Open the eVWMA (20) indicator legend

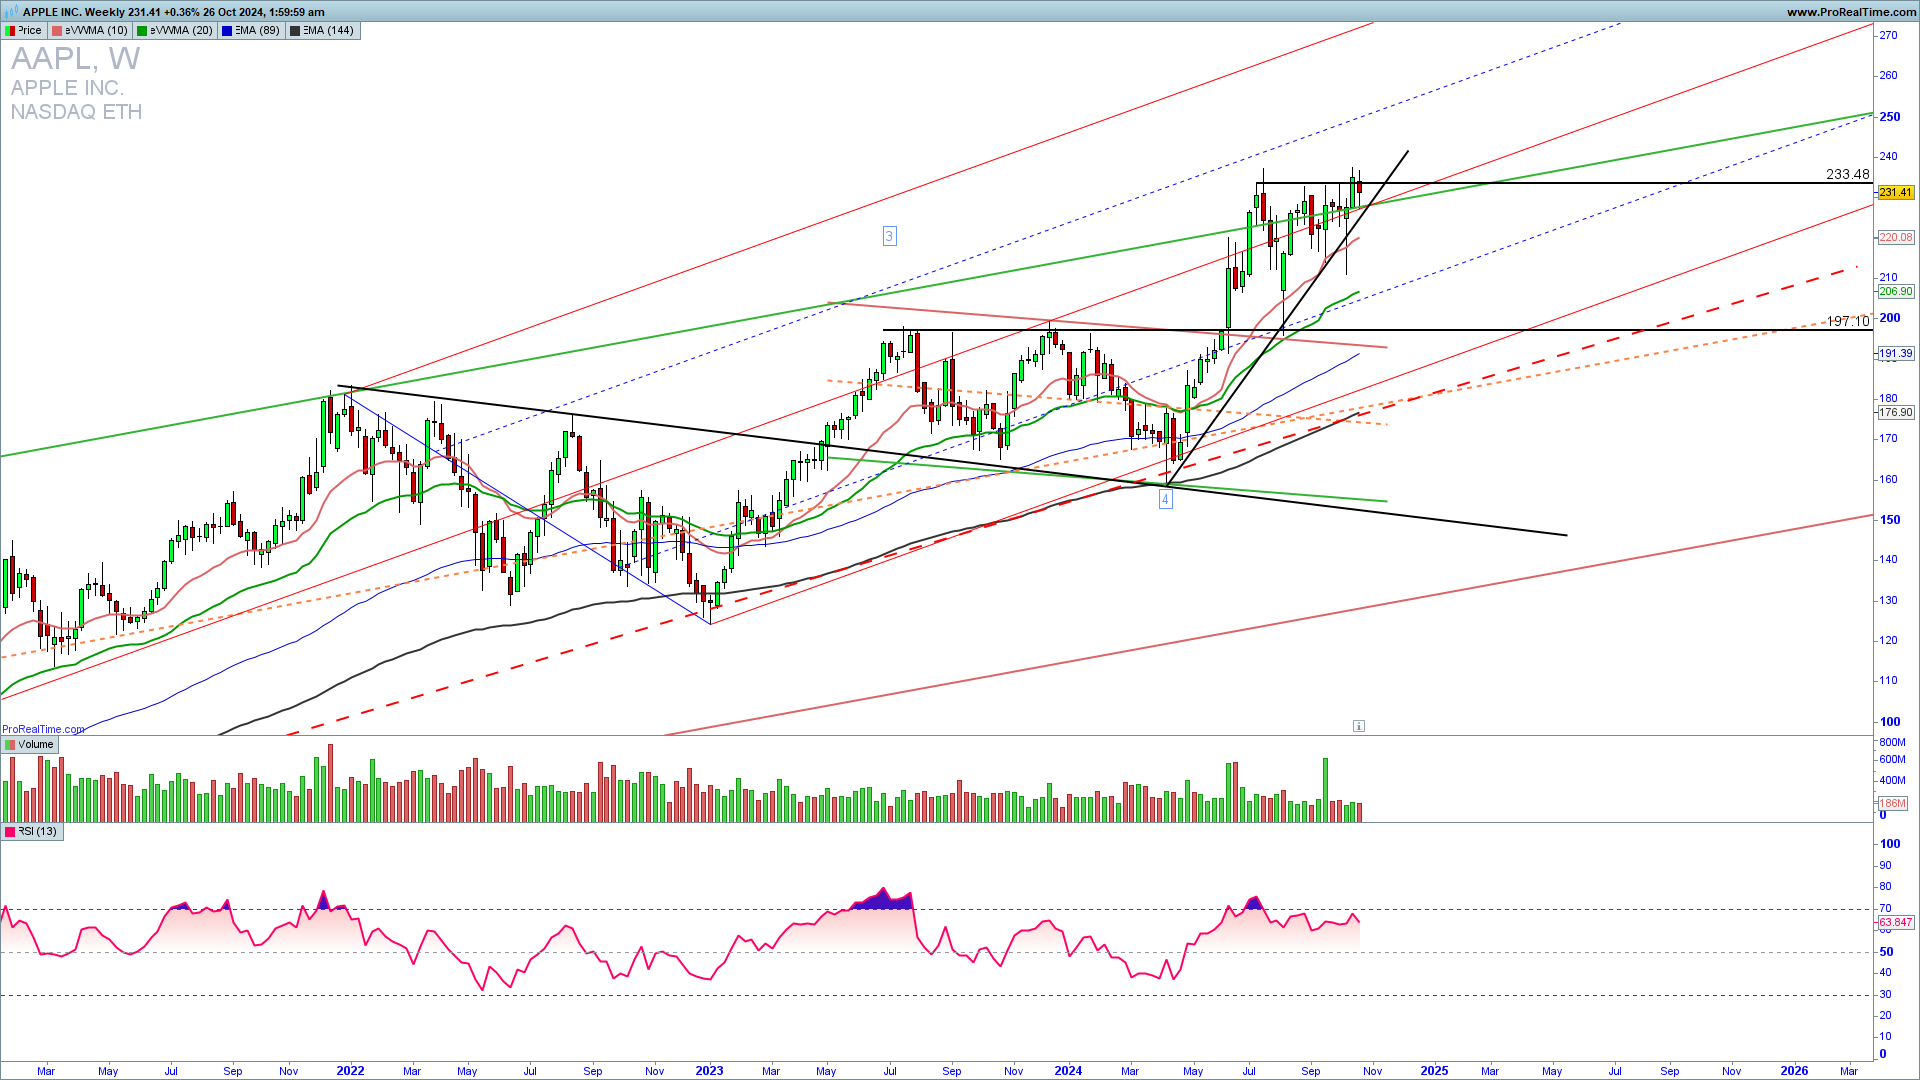tap(175, 31)
